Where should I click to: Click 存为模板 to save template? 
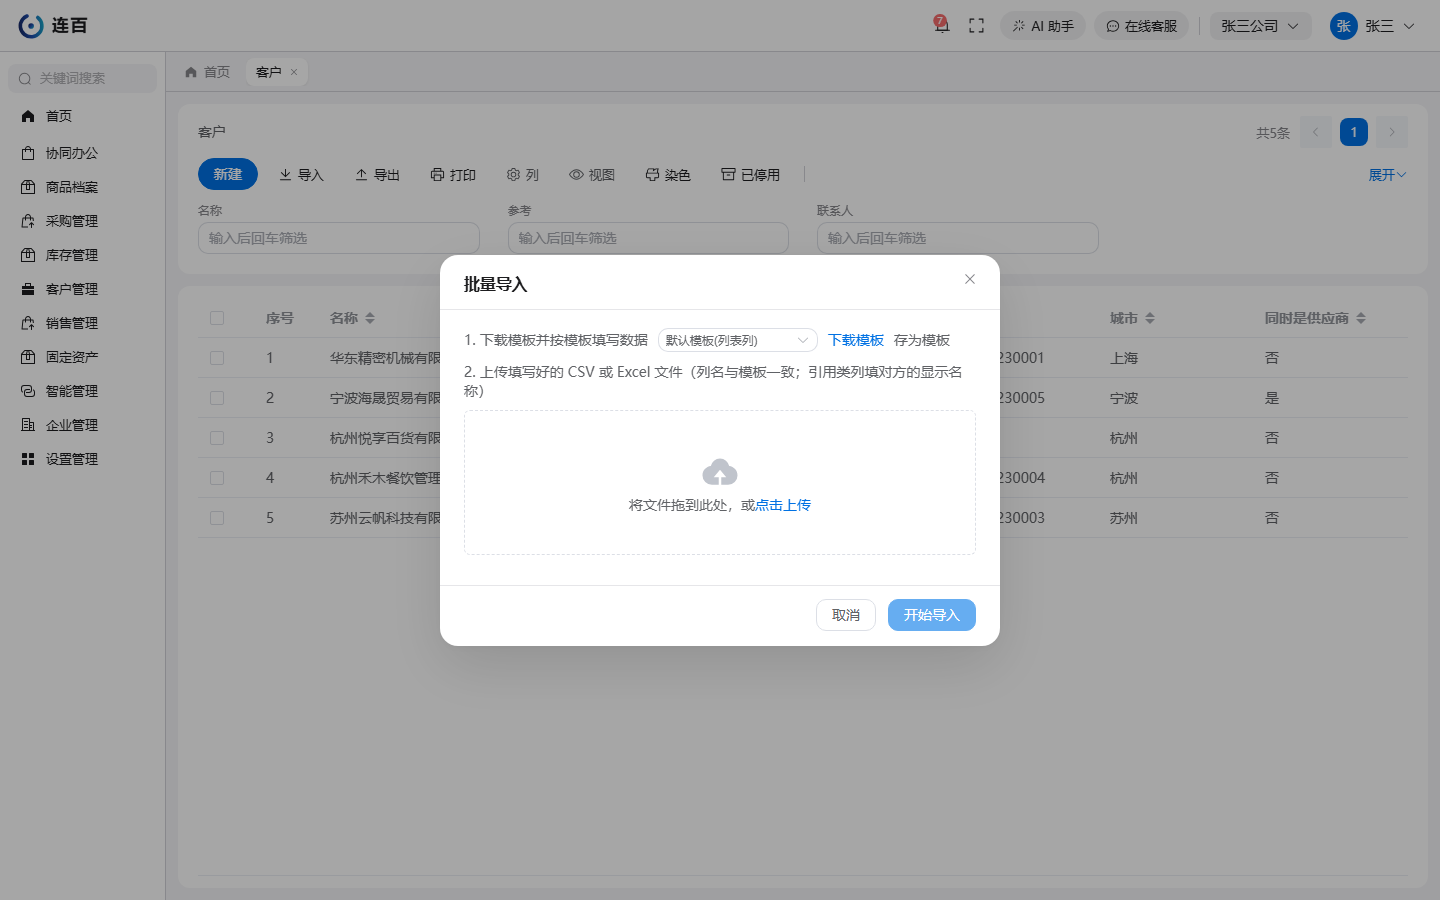(922, 340)
